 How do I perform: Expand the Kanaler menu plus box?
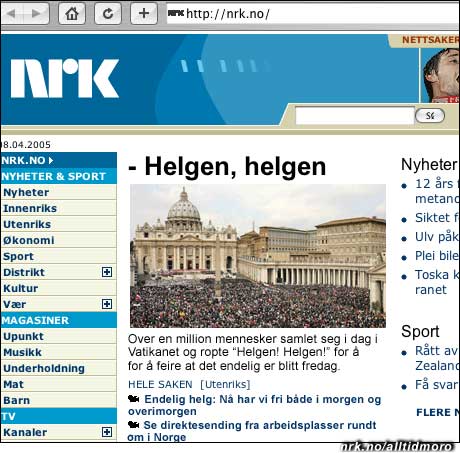107,432
